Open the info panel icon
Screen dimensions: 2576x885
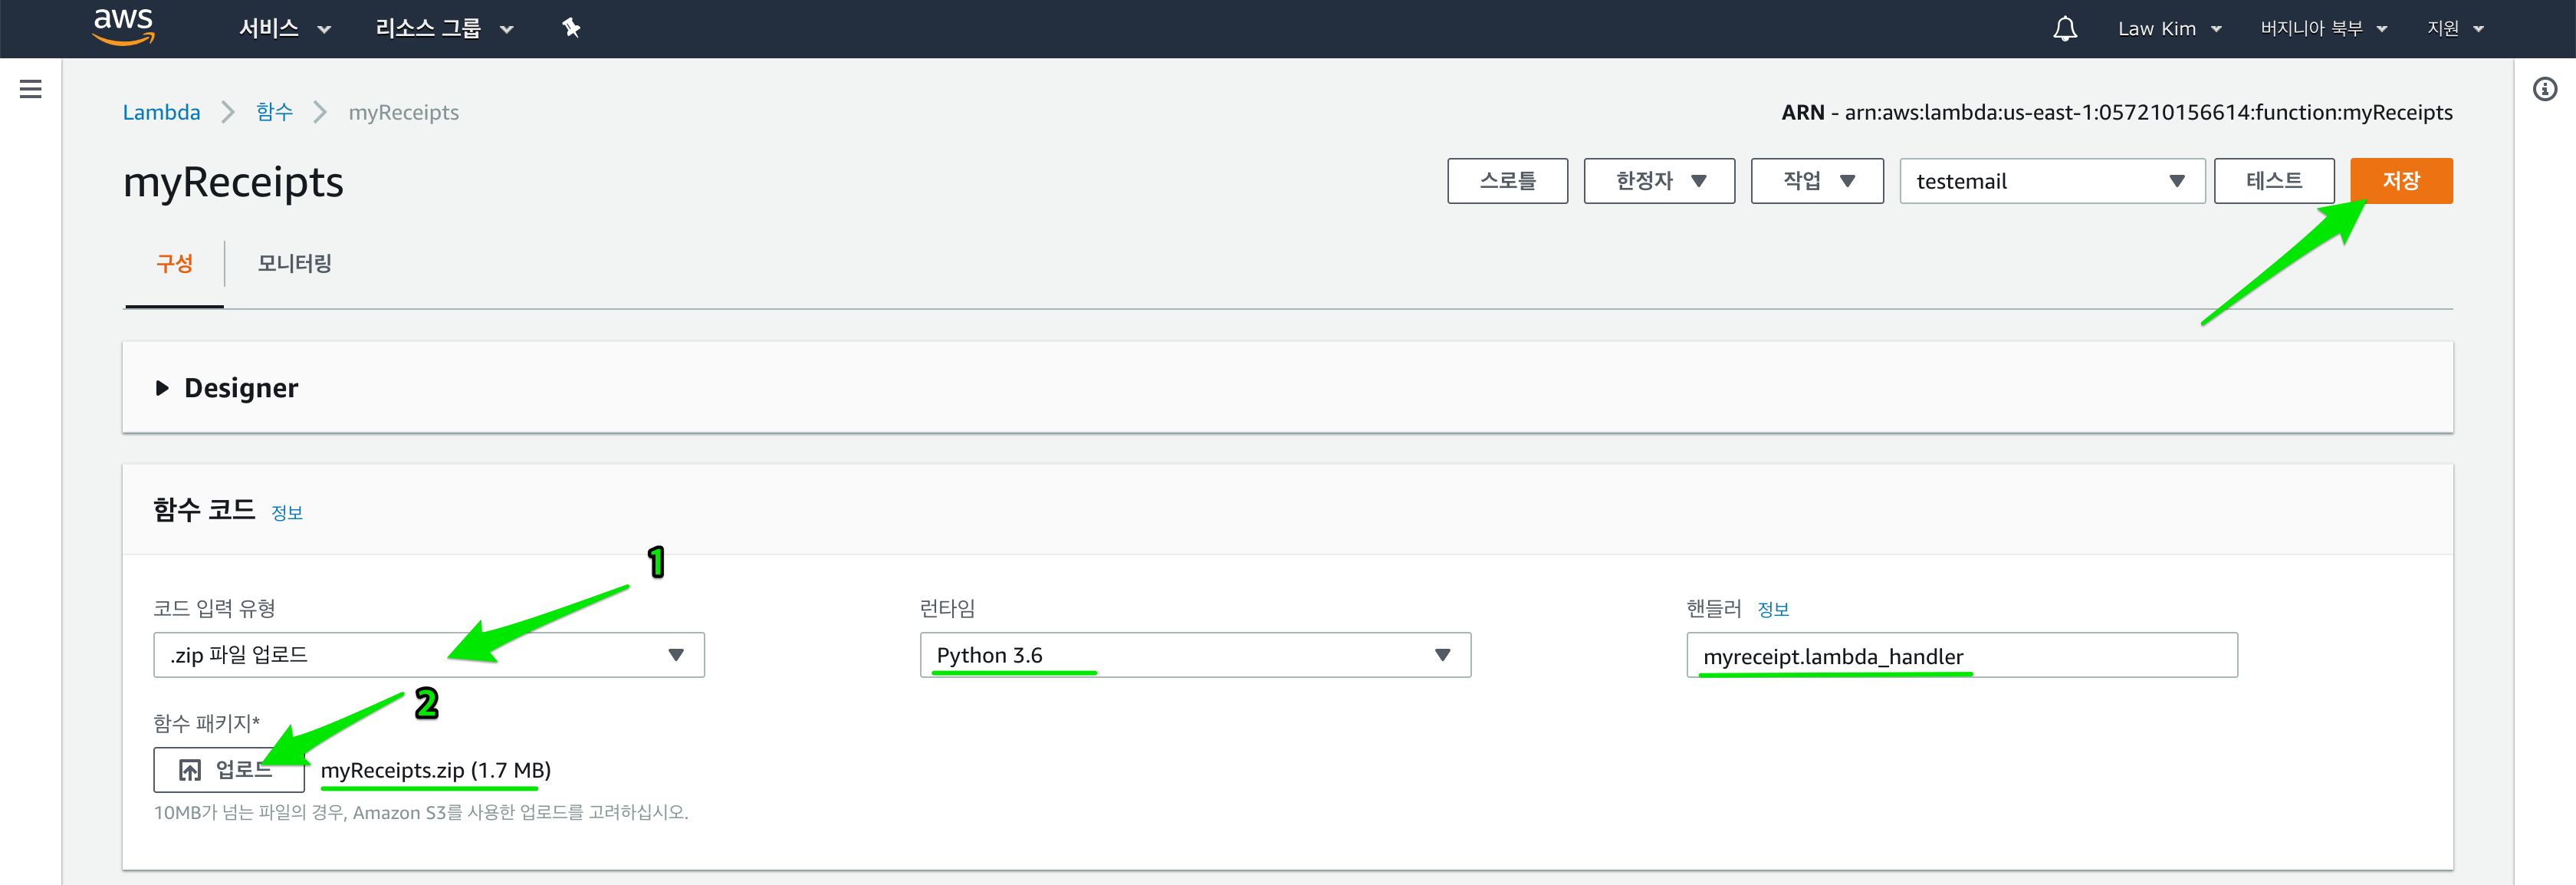pos(2544,89)
